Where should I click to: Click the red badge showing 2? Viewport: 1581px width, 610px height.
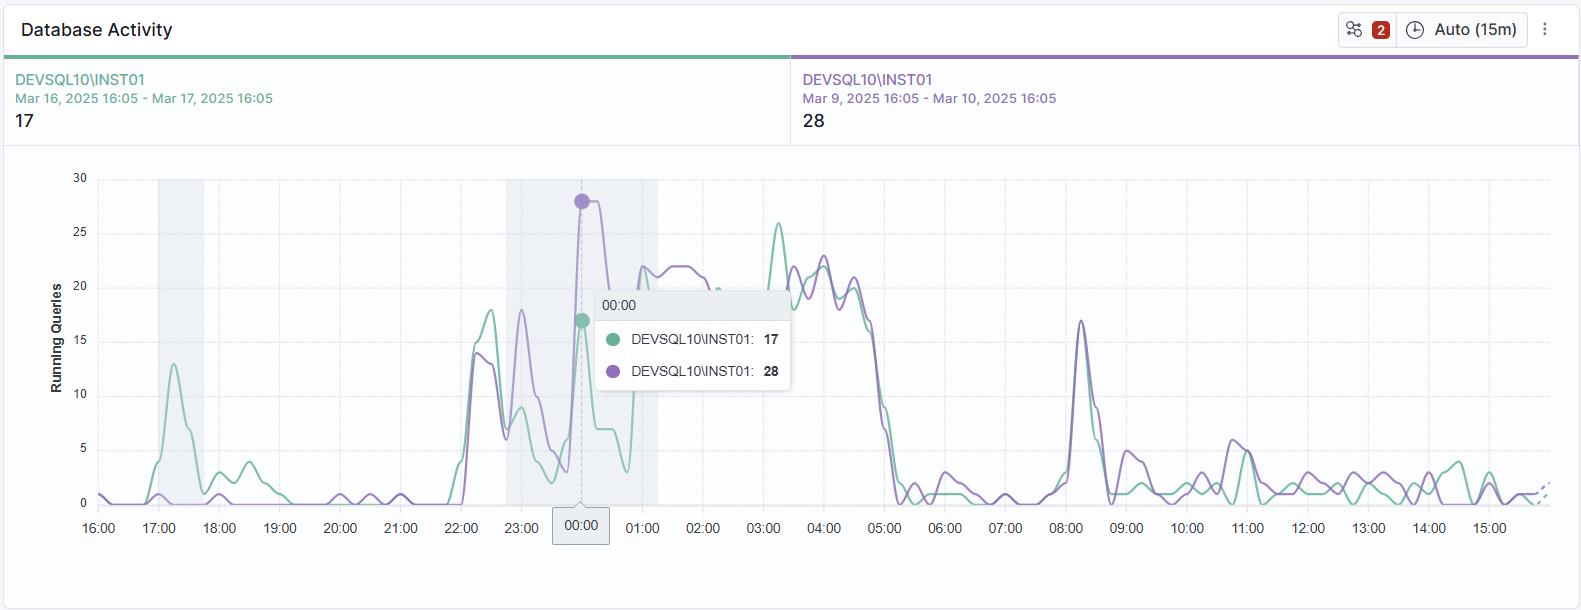pos(1381,30)
